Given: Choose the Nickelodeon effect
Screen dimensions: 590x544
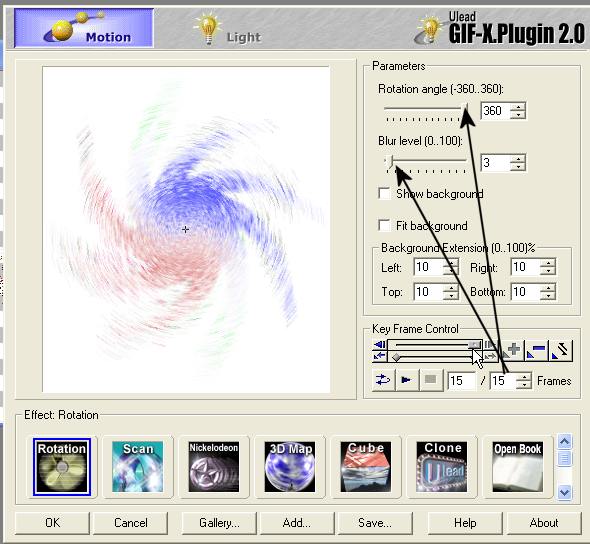Looking at the screenshot, I should pyautogui.click(x=214, y=467).
